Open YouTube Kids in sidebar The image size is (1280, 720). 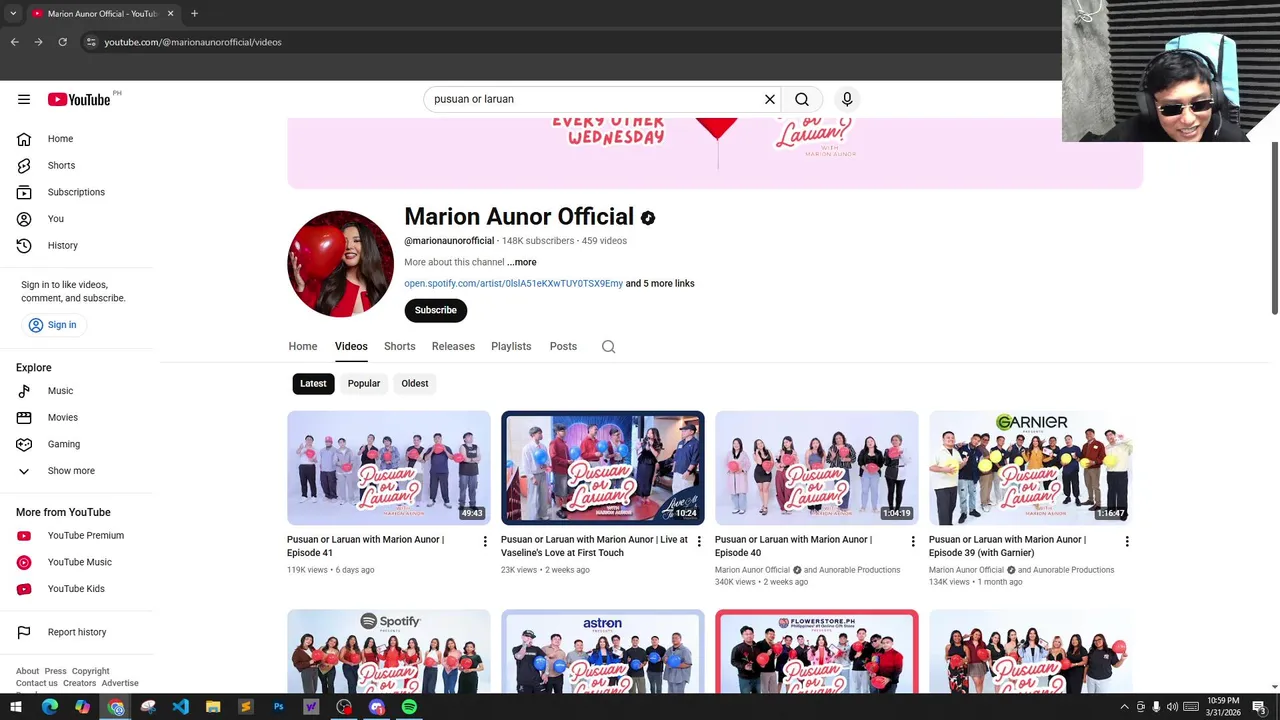[76, 588]
